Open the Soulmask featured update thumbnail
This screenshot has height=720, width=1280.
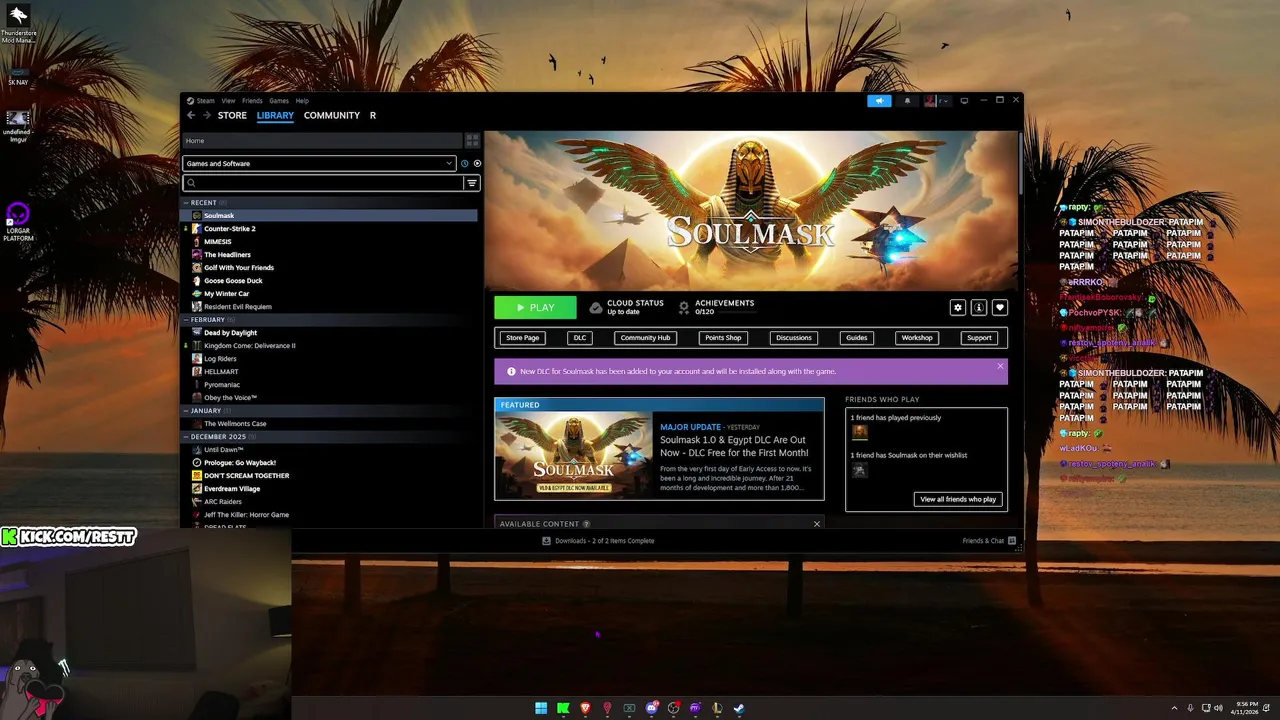(573, 455)
